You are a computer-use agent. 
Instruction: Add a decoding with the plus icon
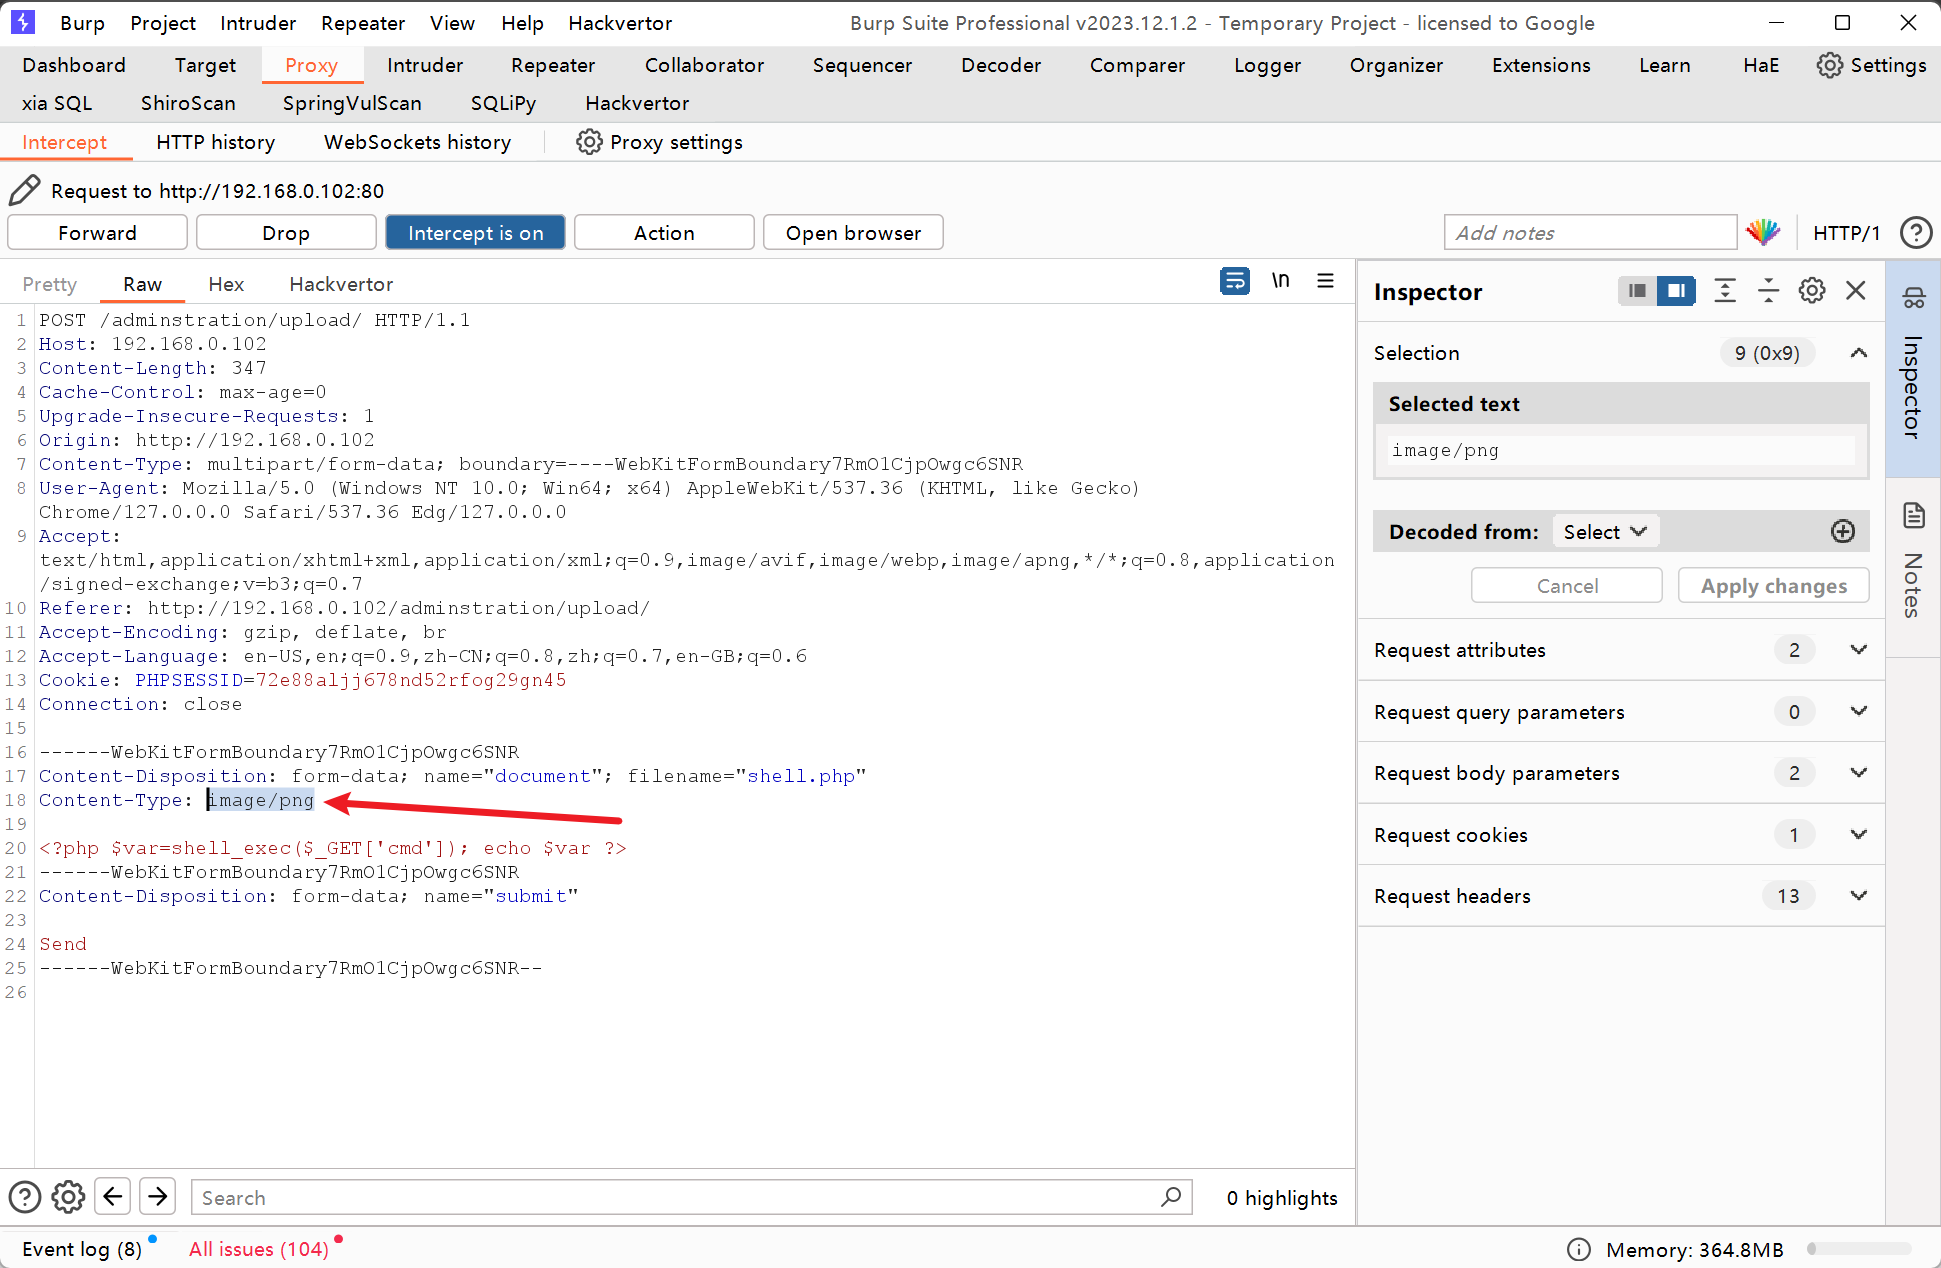[x=1843, y=531]
